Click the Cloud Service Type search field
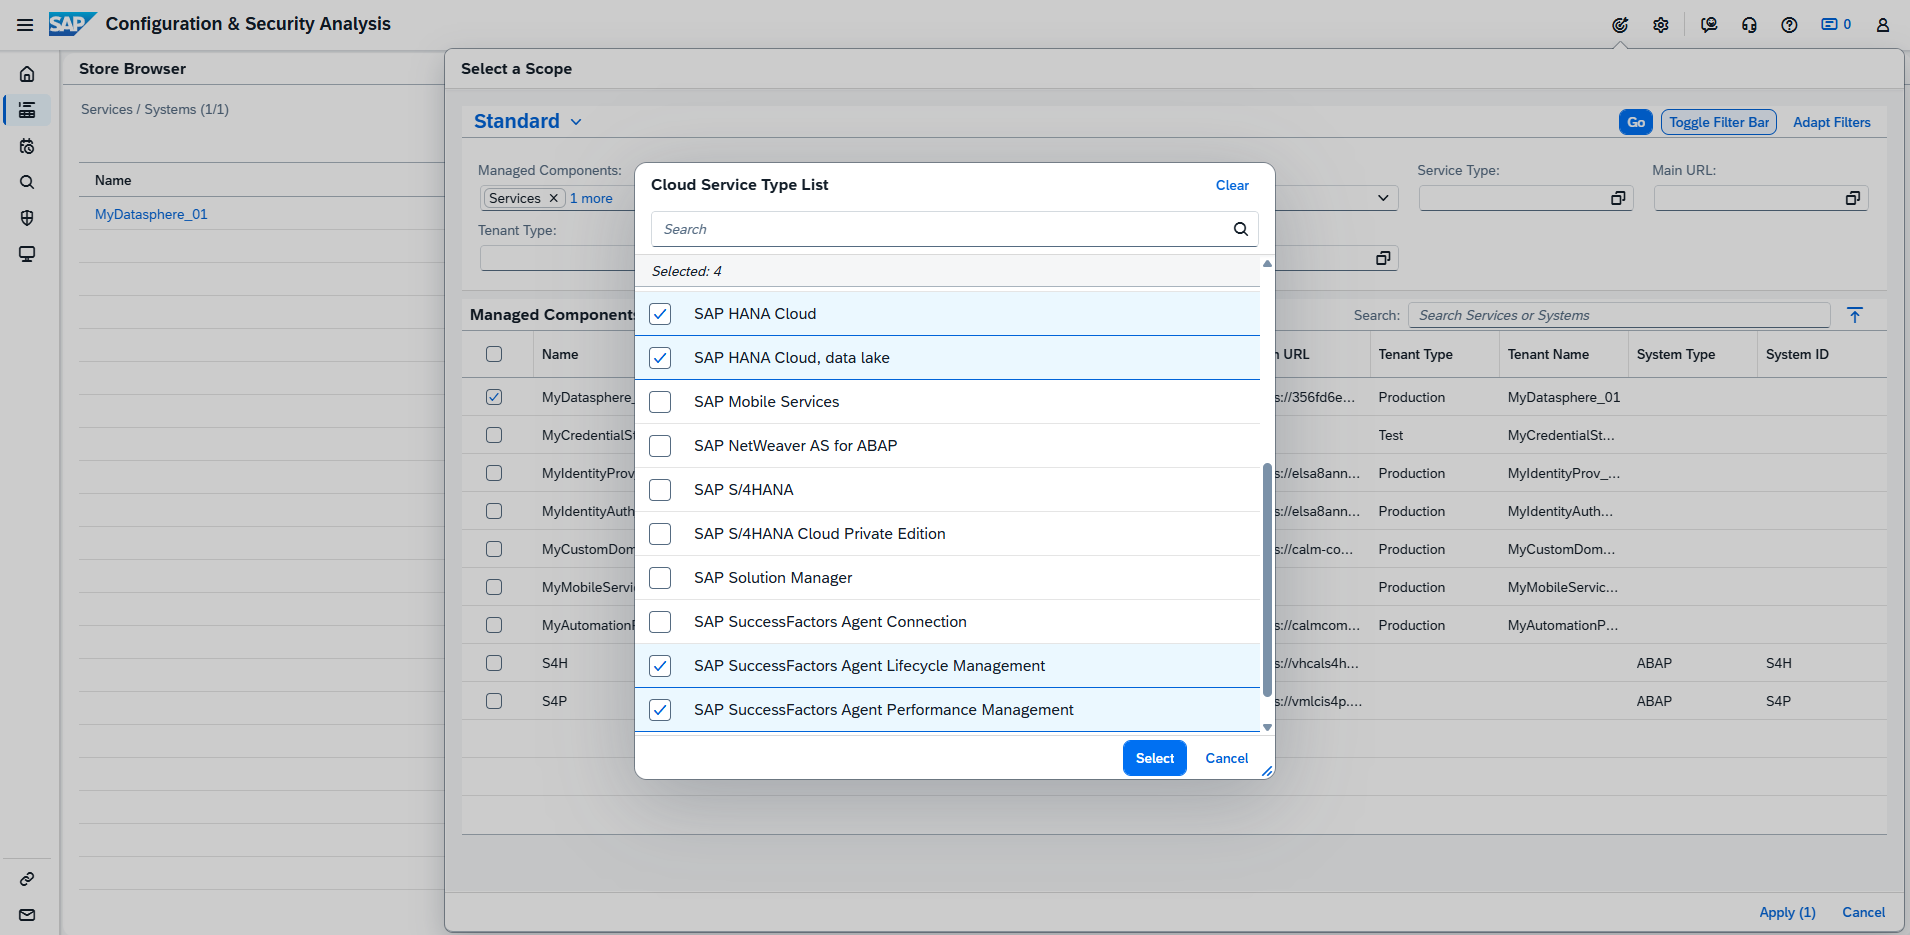This screenshot has width=1910, height=935. pos(940,229)
